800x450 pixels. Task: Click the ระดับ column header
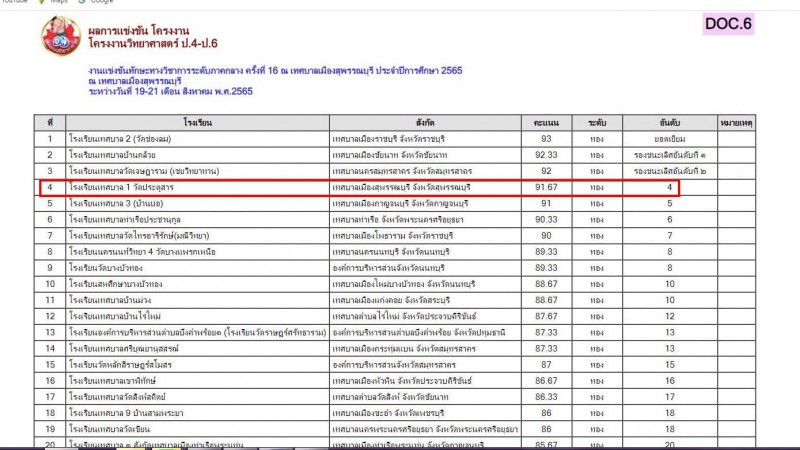[x=597, y=122]
